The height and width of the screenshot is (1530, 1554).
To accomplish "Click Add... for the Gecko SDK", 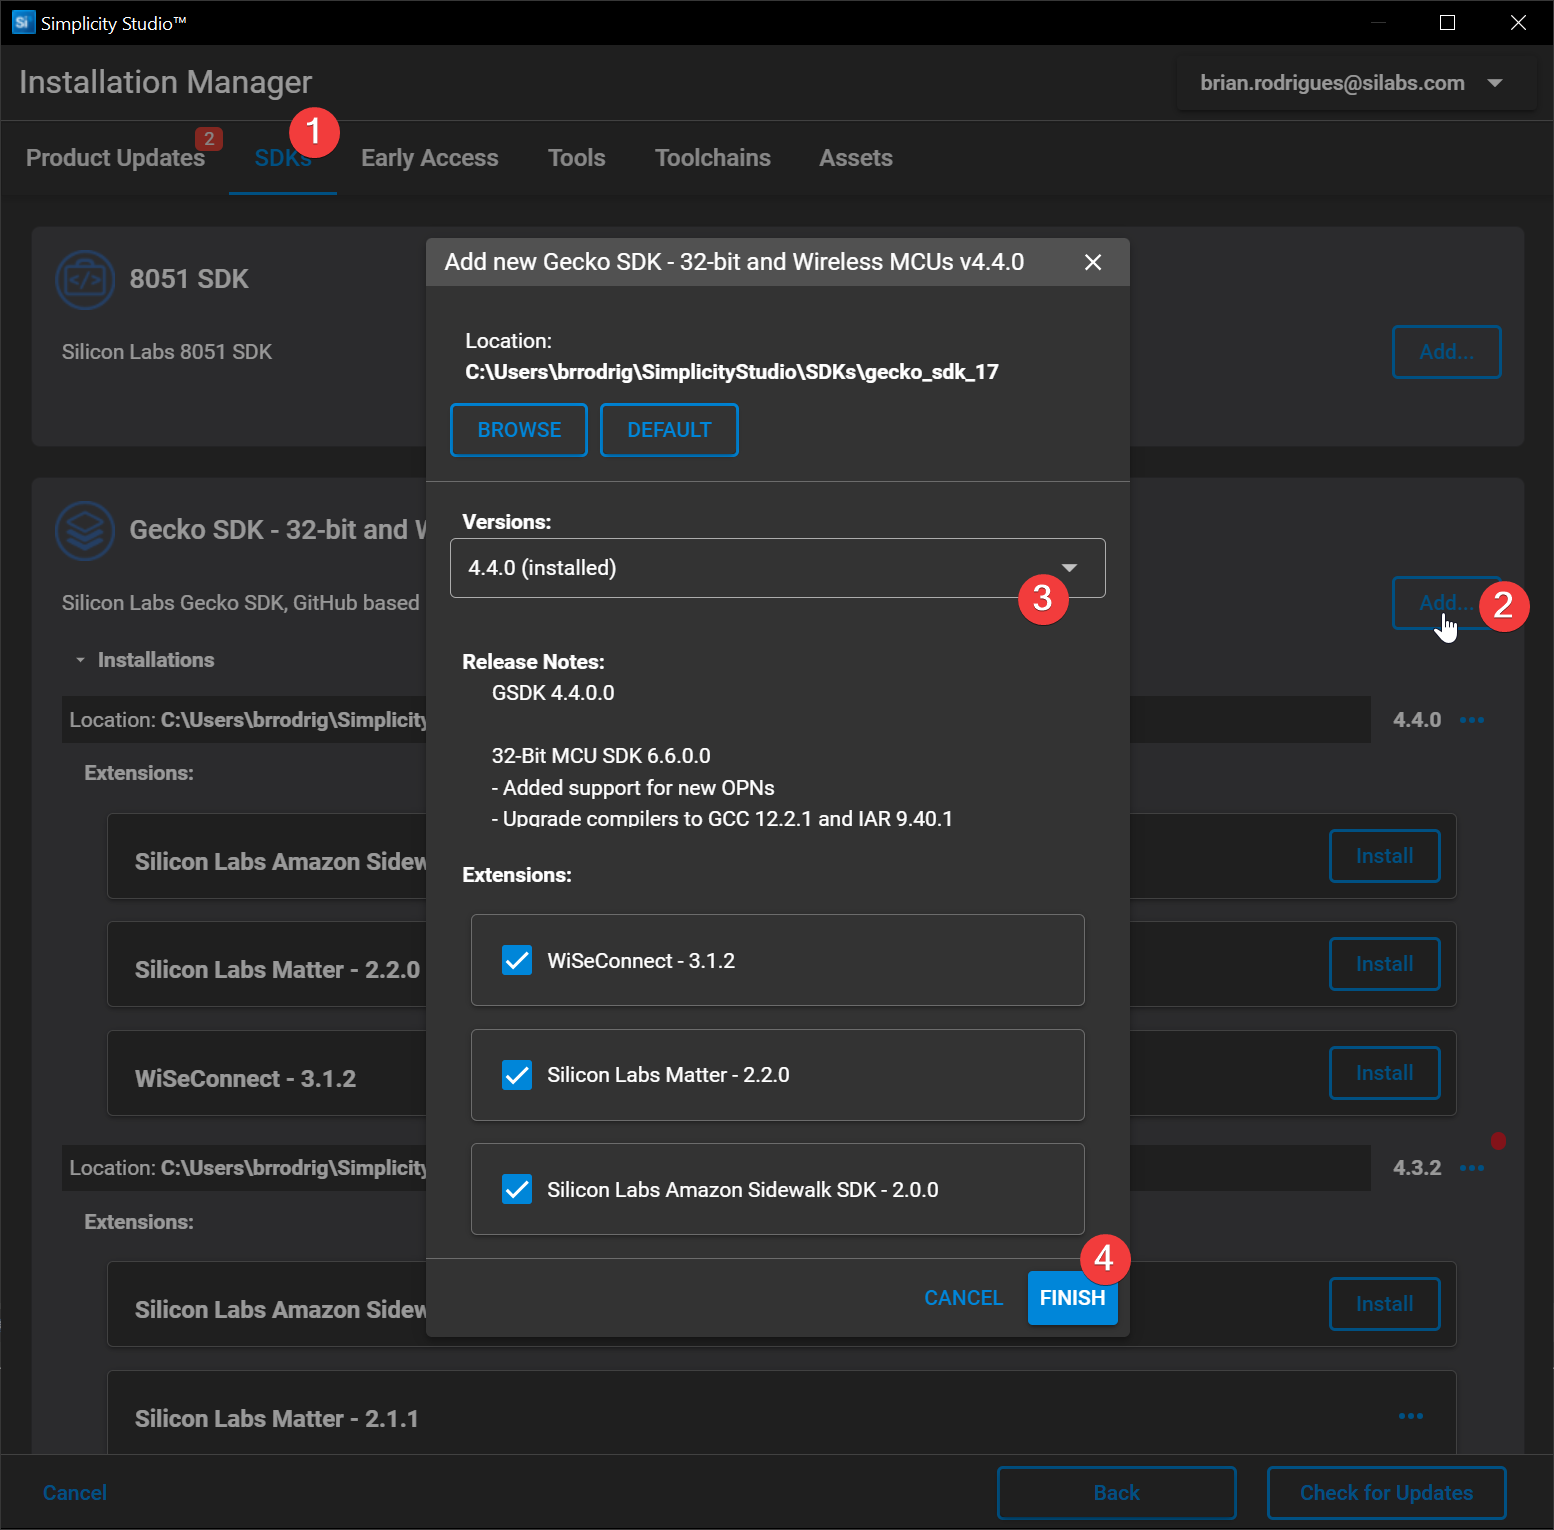I will [1447, 603].
